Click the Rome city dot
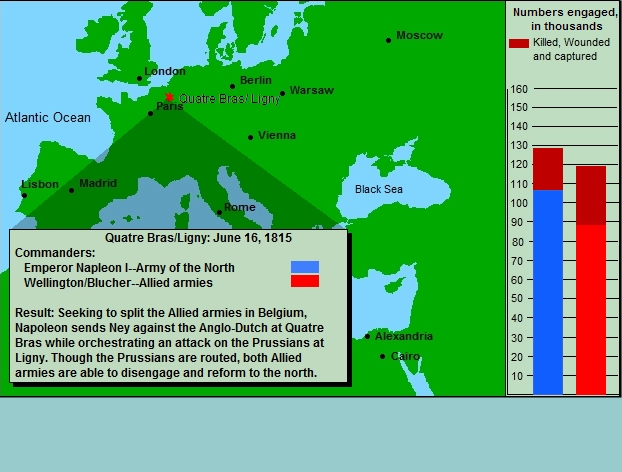Screen dimensions: 622x472 [219, 213]
